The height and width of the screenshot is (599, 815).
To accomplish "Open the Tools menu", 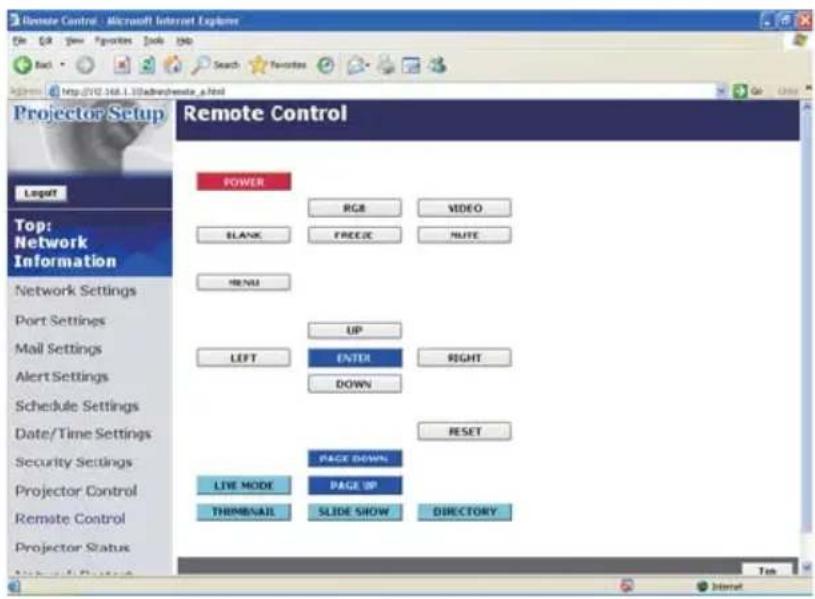I will pos(153,40).
